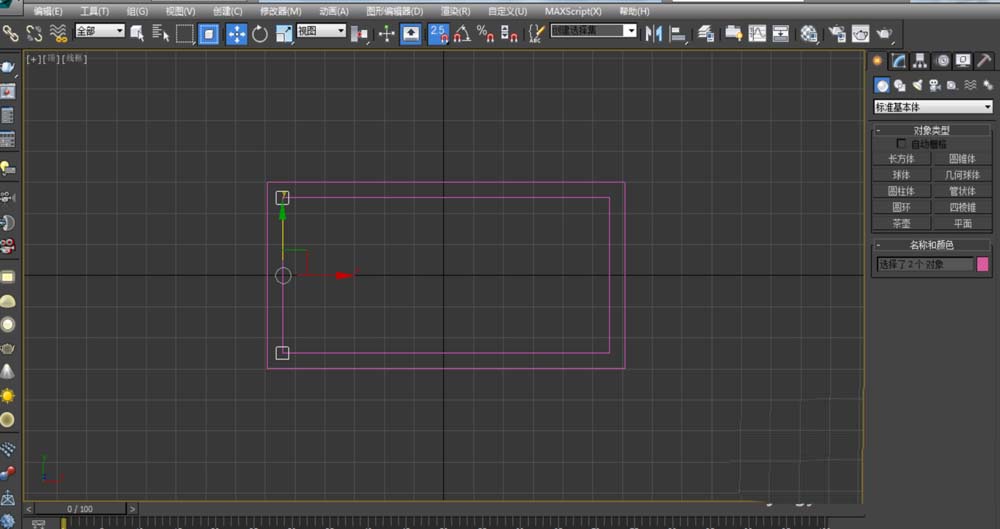Open the Utilities hammer panel
This screenshot has height=529, width=1000.
tap(984, 60)
